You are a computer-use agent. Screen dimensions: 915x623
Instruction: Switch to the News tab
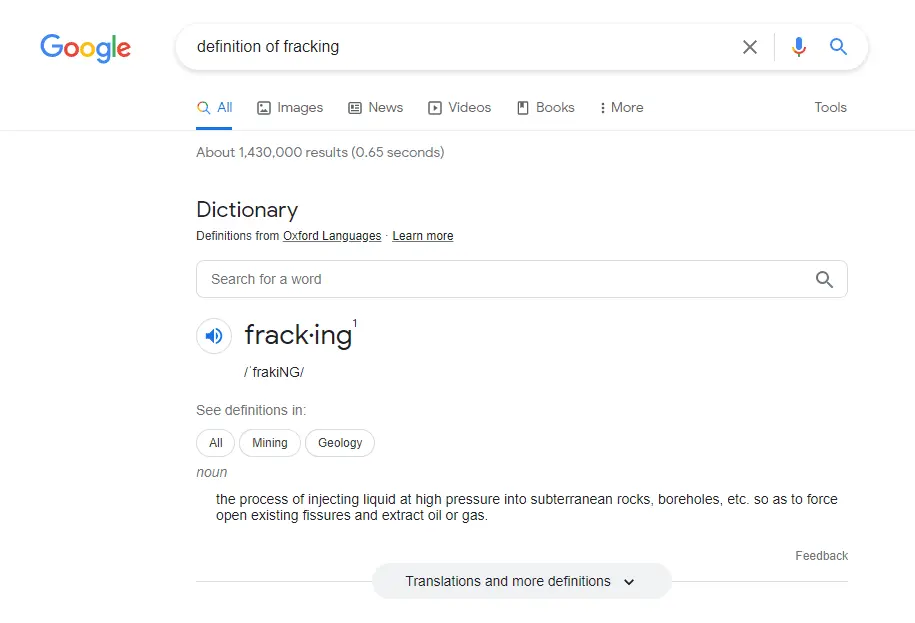[x=375, y=108]
